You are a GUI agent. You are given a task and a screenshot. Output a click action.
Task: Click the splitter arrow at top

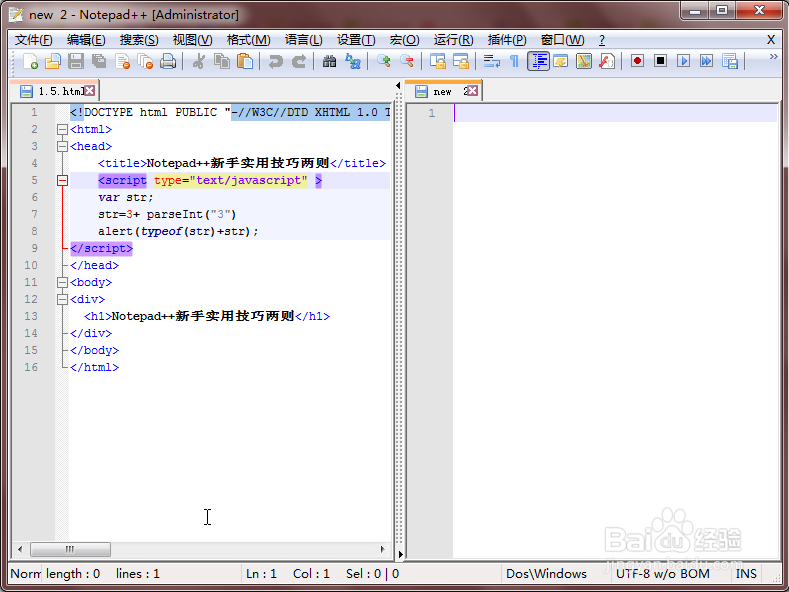point(399,86)
